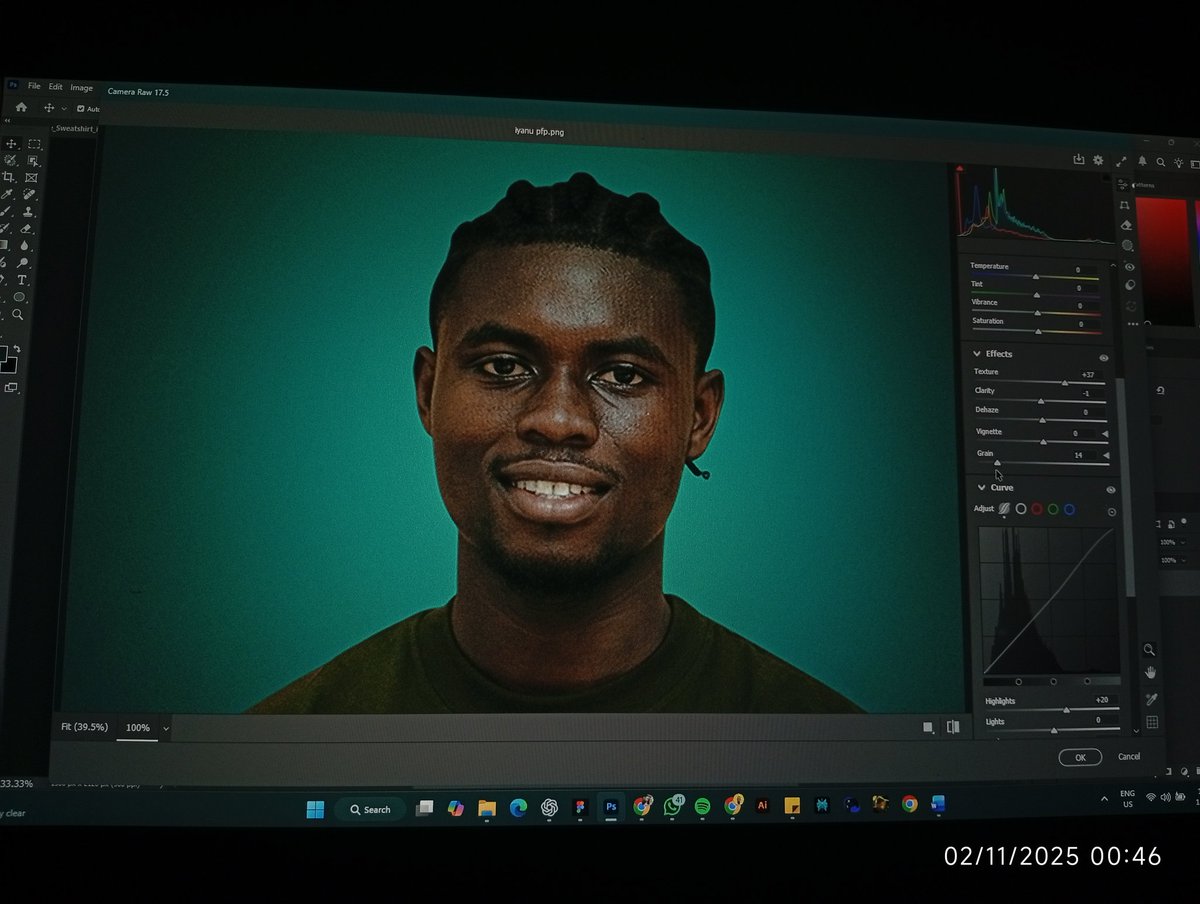
Task: Show hidden system tray icons chevron
Action: pyautogui.click(x=1104, y=799)
